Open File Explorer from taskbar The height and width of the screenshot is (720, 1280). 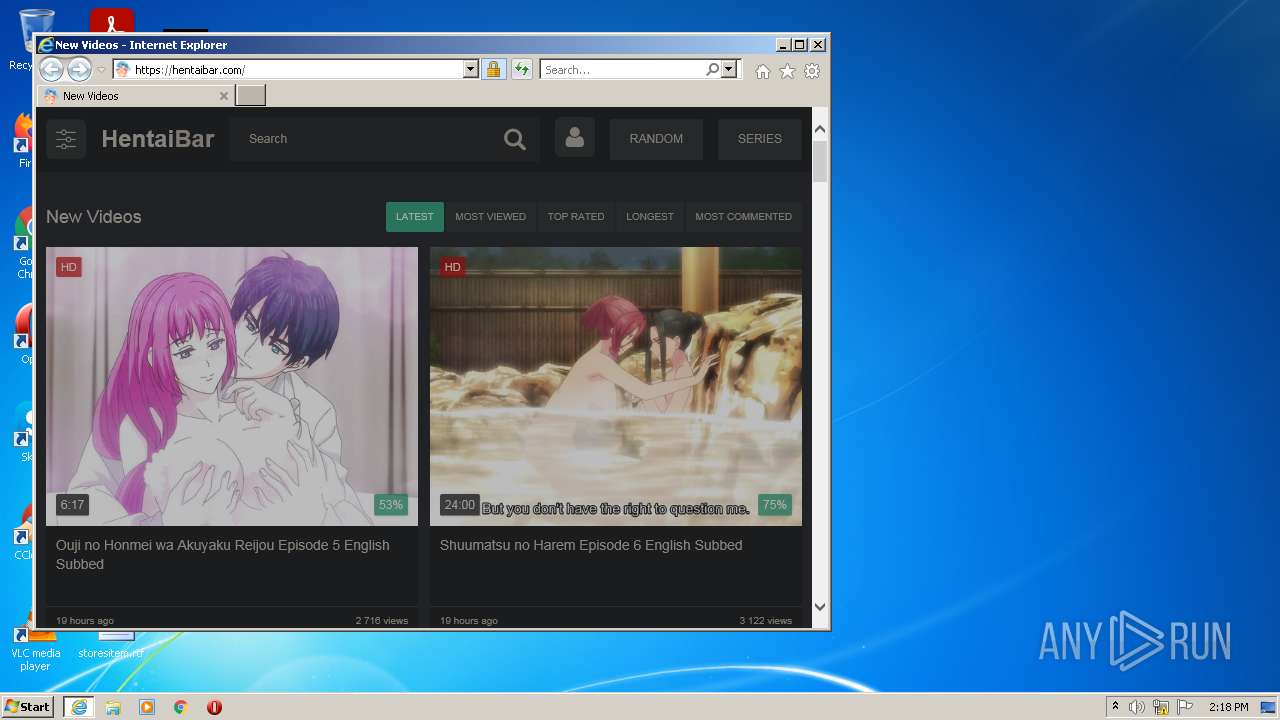click(113, 707)
